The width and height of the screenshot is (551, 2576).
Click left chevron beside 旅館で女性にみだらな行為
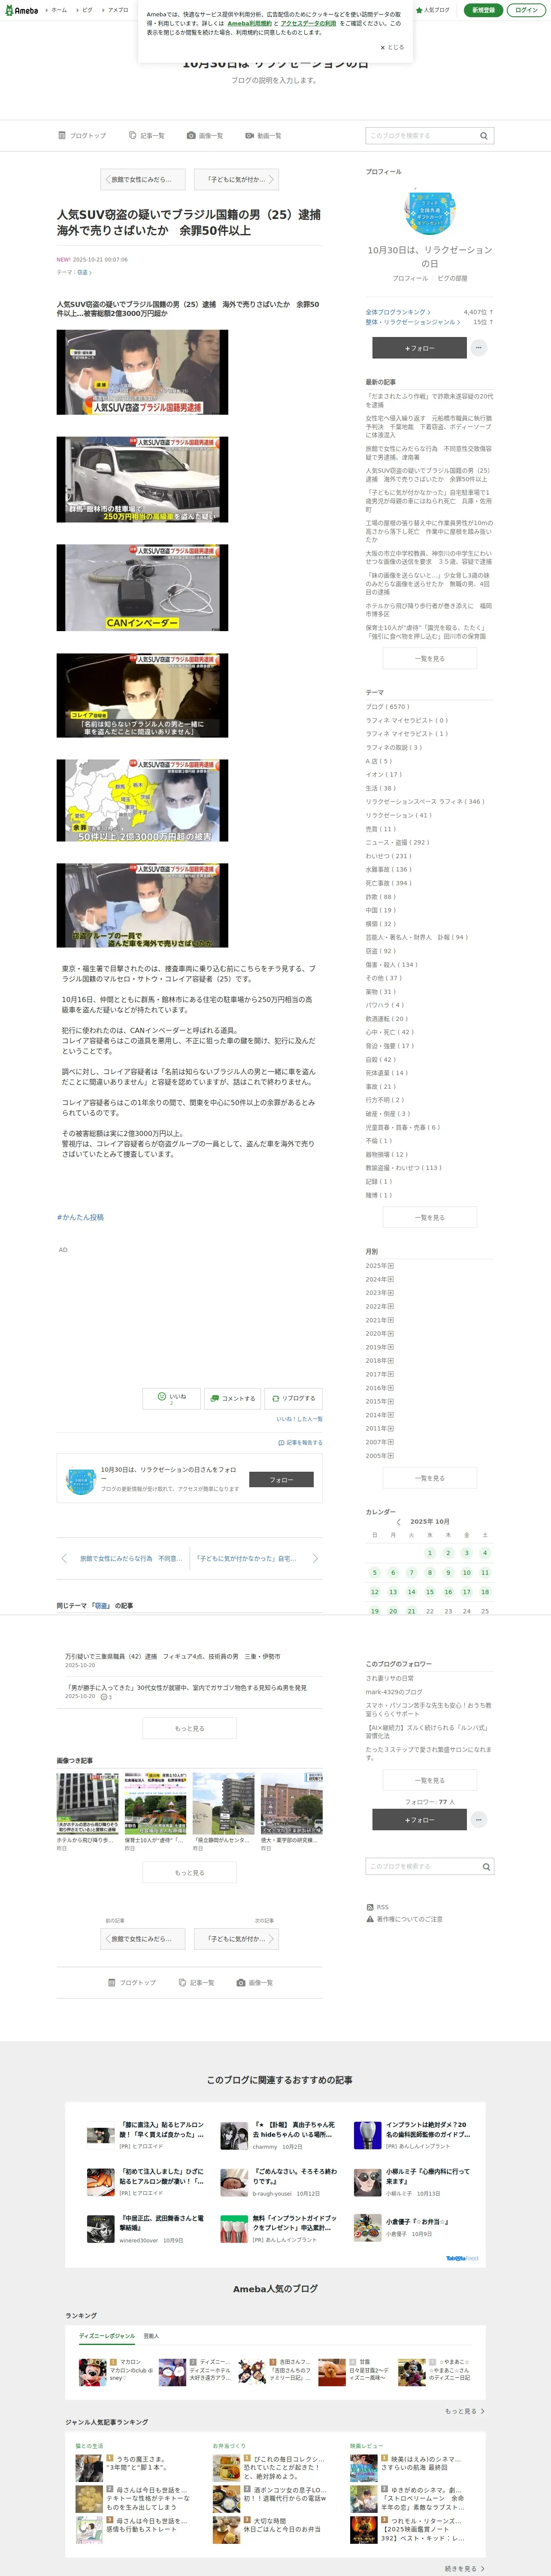[x=64, y=1558]
